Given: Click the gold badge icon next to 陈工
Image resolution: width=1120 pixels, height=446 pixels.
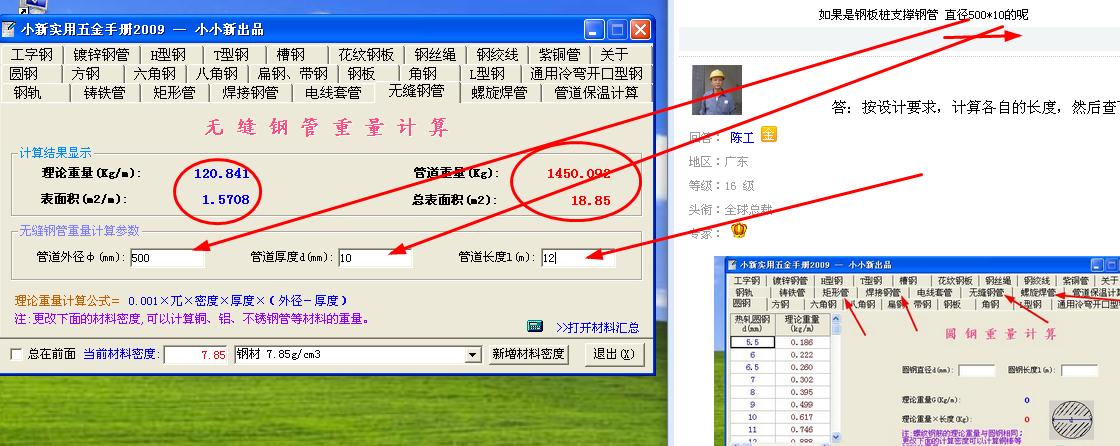Looking at the screenshot, I should coord(769,134).
